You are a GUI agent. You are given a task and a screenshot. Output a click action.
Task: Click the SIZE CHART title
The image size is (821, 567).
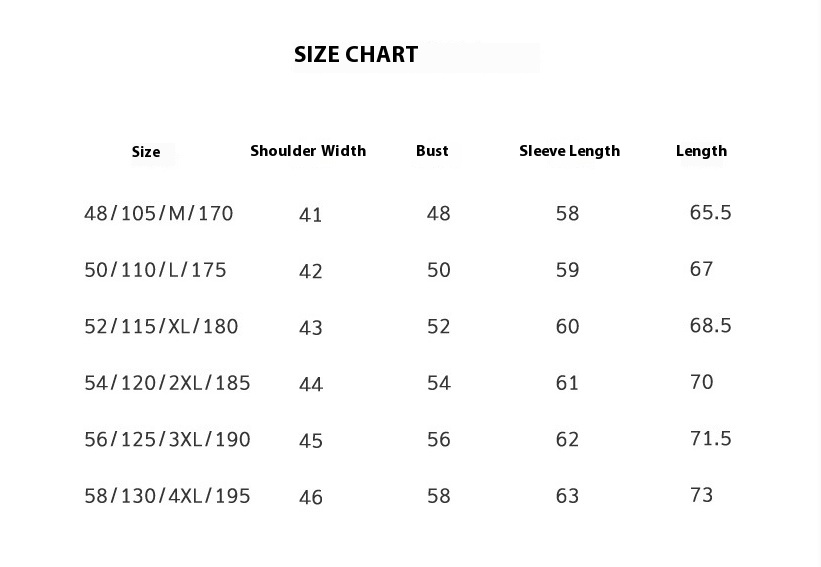[356, 54]
